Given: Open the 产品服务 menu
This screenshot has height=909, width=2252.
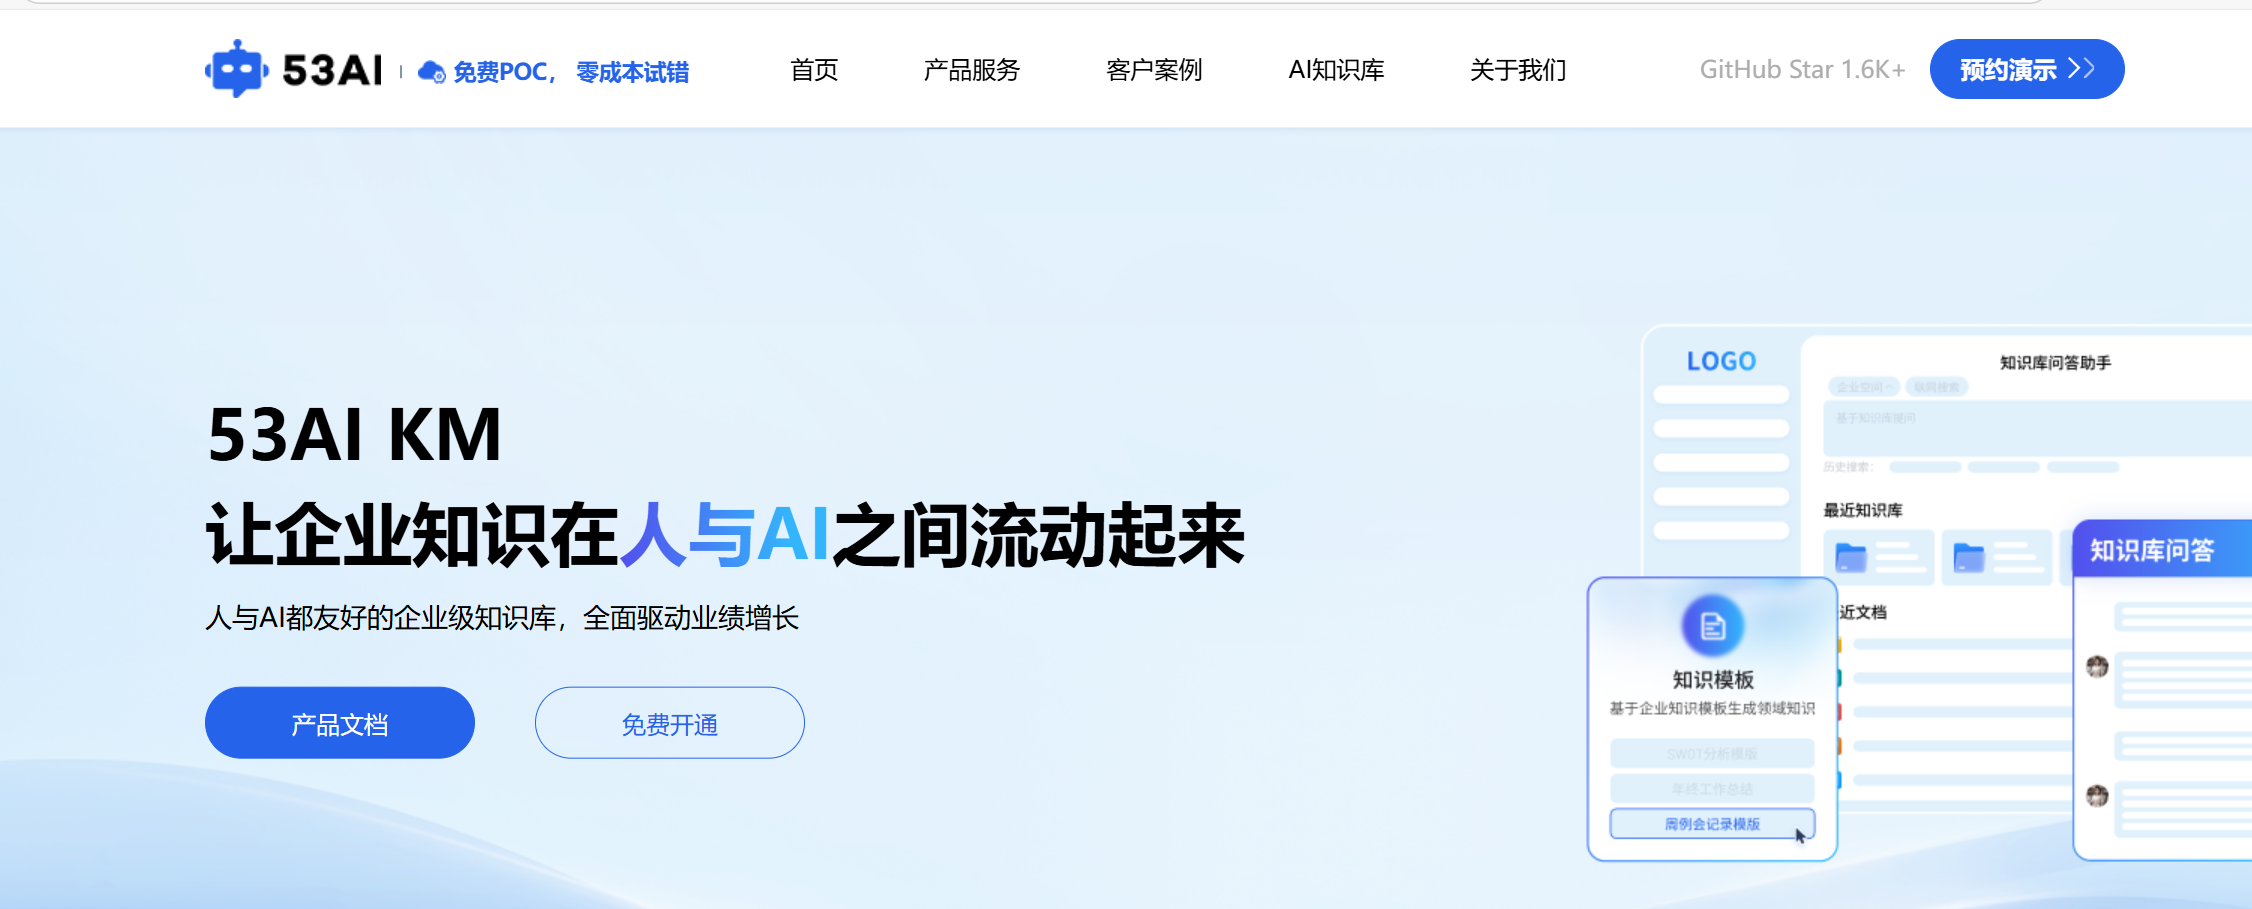Looking at the screenshot, I should [971, 70].
